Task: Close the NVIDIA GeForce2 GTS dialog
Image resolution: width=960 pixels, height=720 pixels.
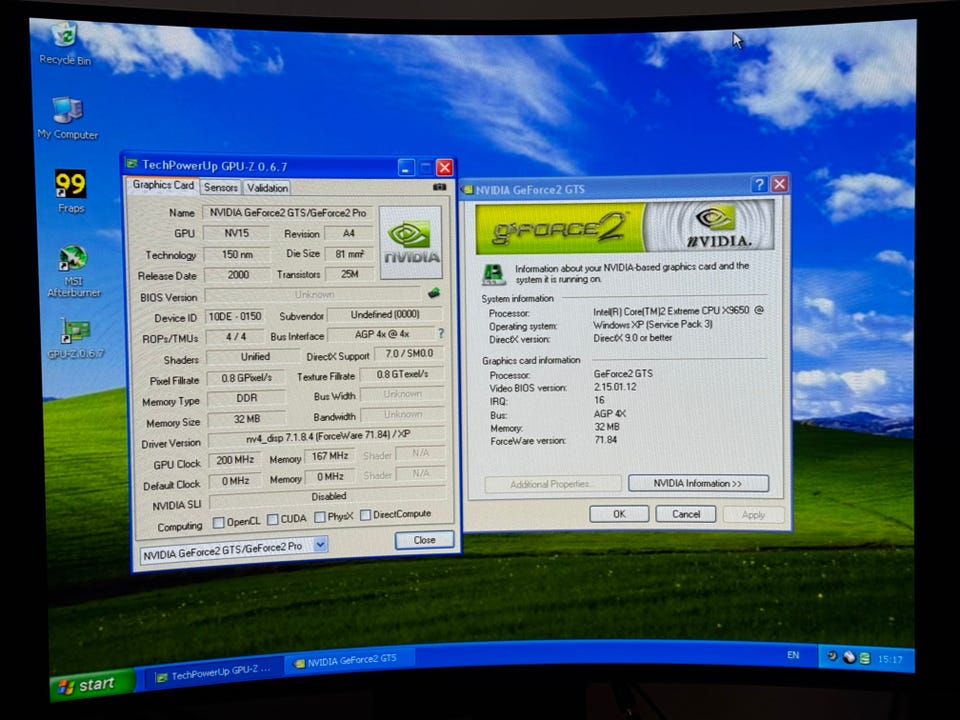Action: [779, 184]
